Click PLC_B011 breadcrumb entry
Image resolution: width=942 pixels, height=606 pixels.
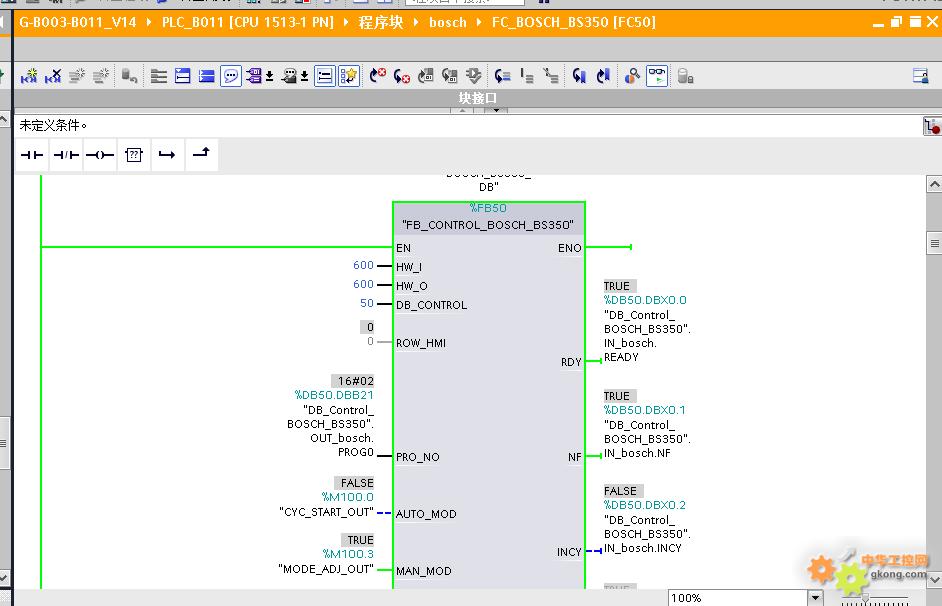[x=248, y=22]
